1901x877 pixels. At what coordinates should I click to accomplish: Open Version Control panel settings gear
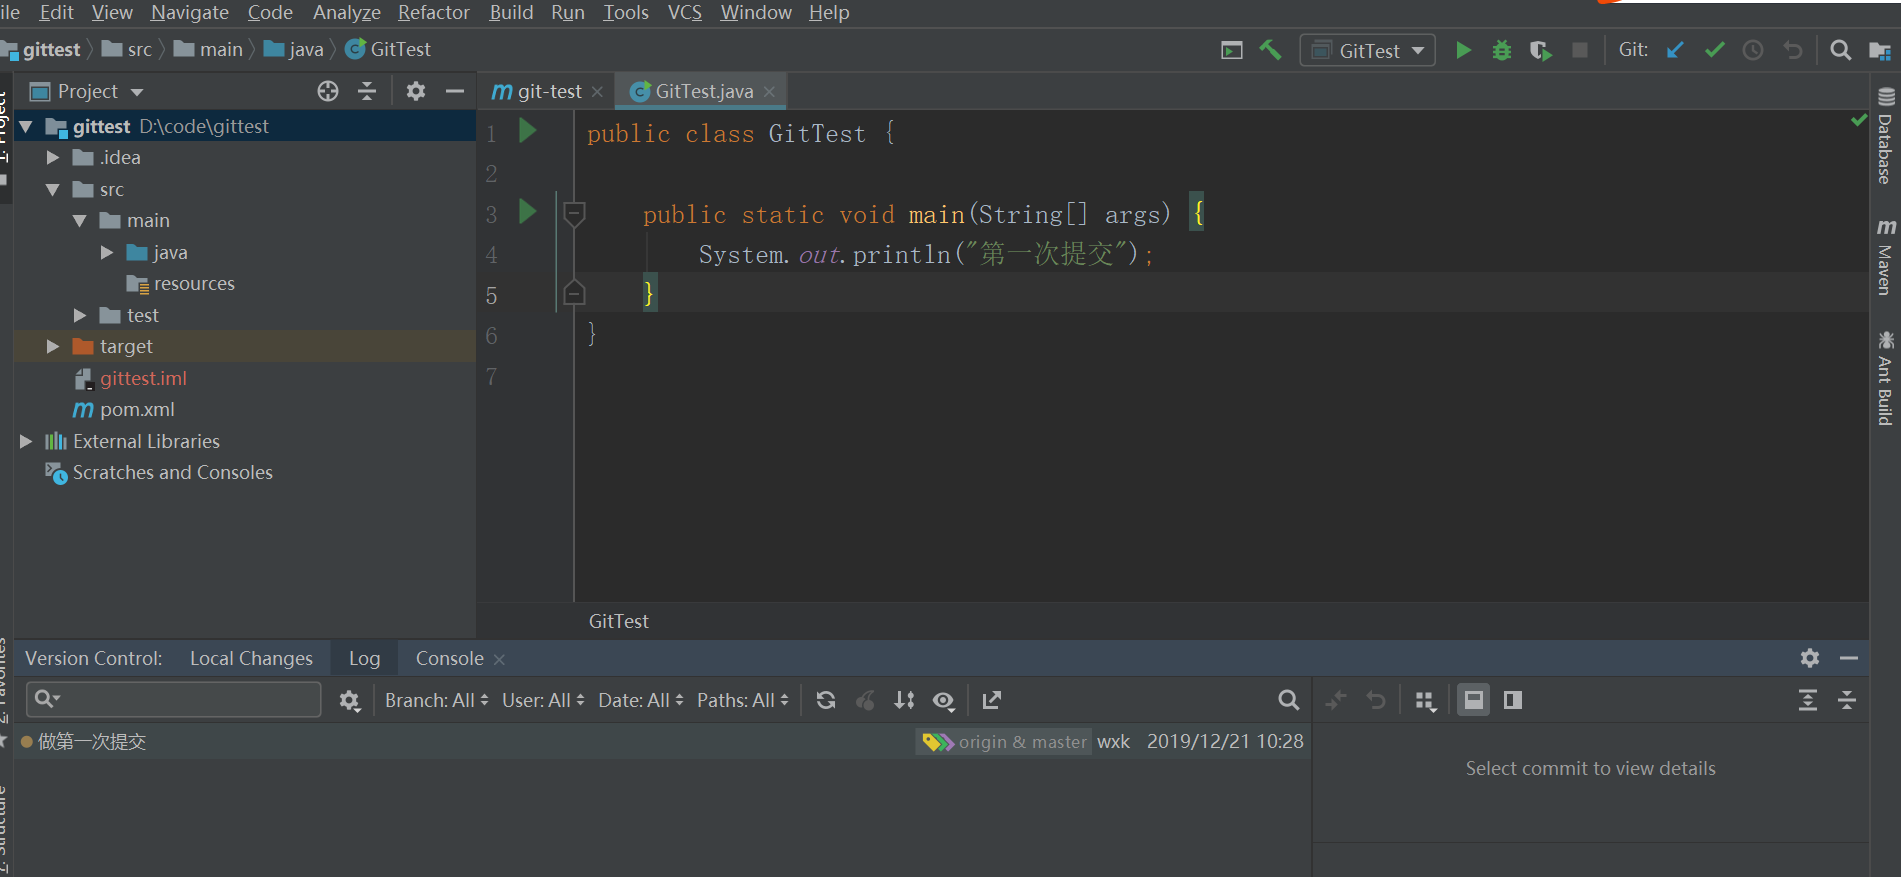point(1810,658)
